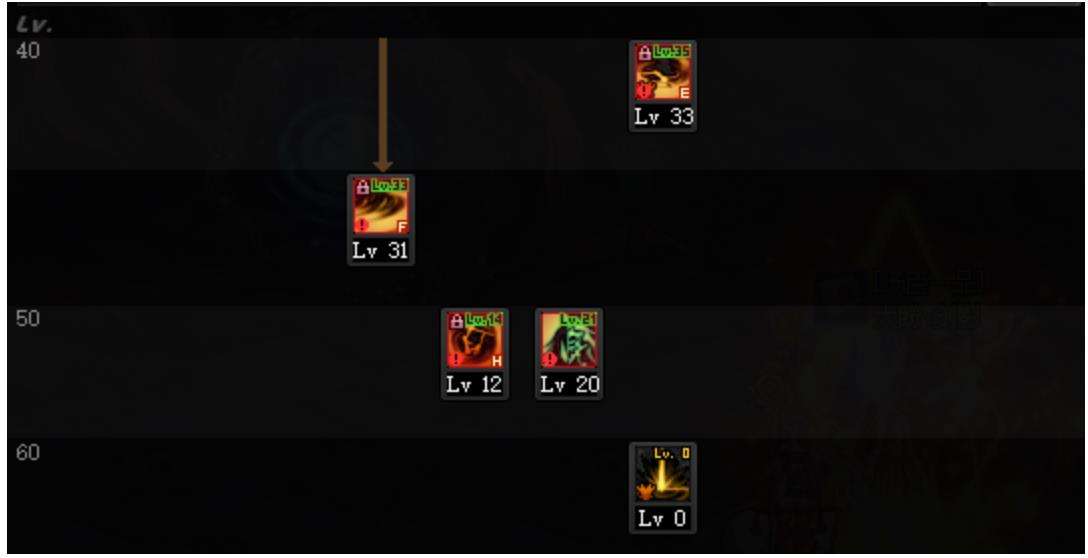The width and height of the screenshot is (1088, 558).
Task: Click the red alert badge on Lv 20 skill
Action: (x=550, y=360)
